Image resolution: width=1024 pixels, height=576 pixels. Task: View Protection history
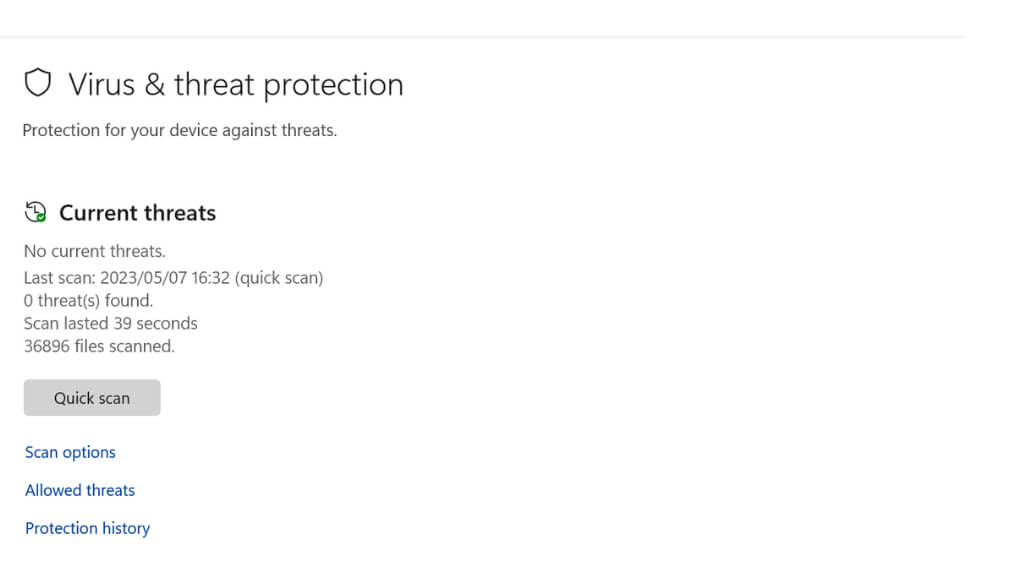click(87, 528)
